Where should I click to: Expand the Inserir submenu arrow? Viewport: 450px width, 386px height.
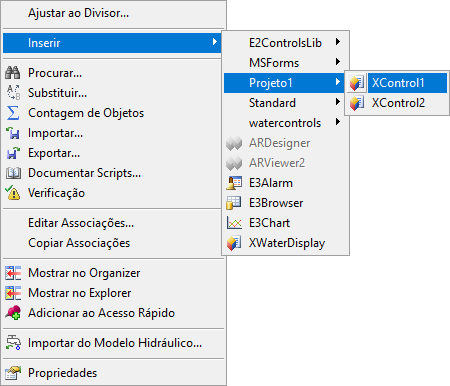click(215, 42)
